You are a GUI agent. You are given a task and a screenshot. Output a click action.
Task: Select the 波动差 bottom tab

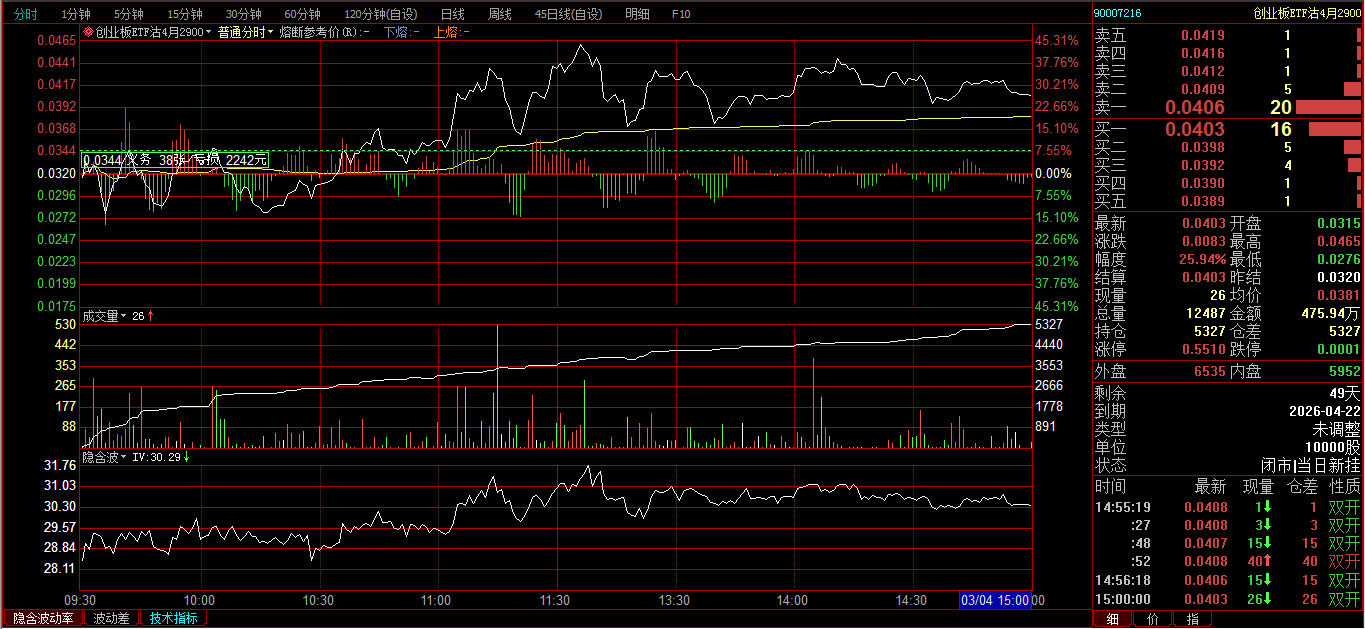click(x=111, y=618)
